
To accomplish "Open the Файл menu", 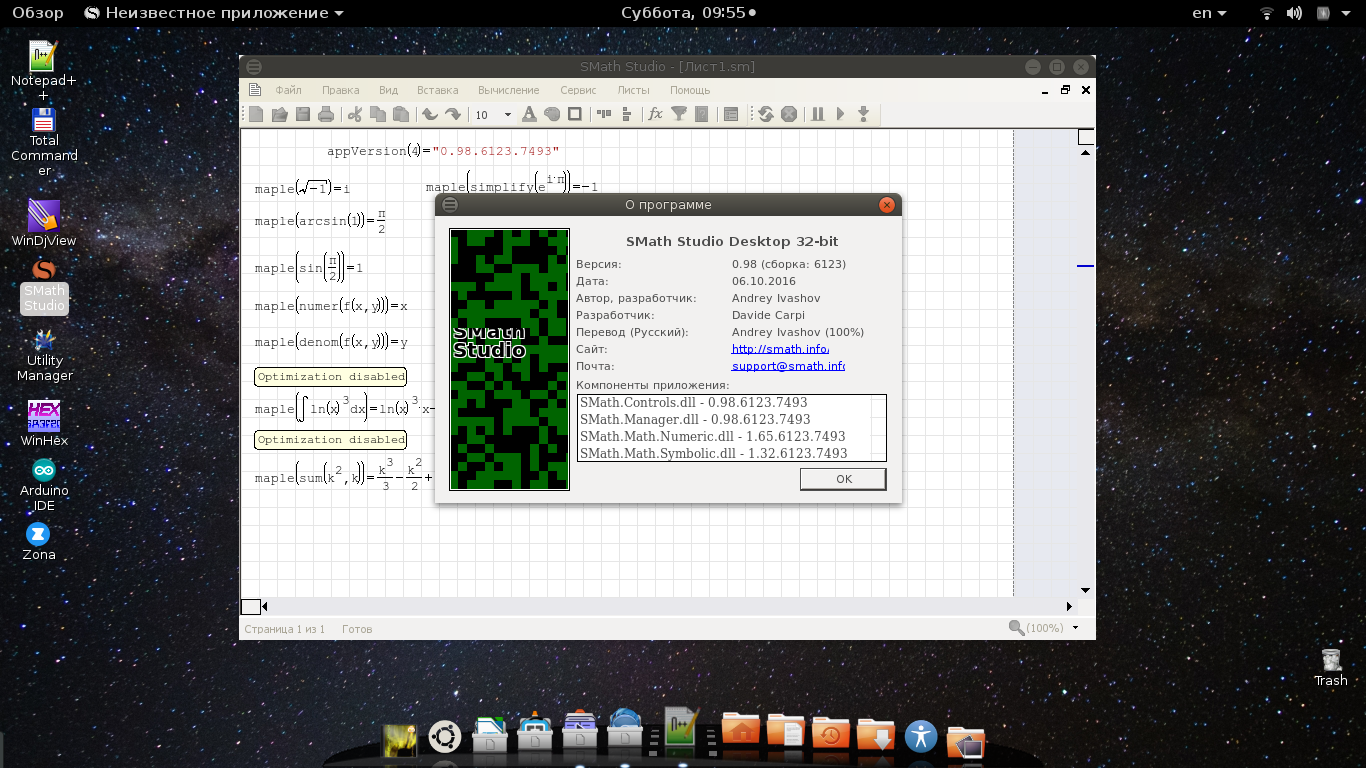I will [x=288, y=90].
